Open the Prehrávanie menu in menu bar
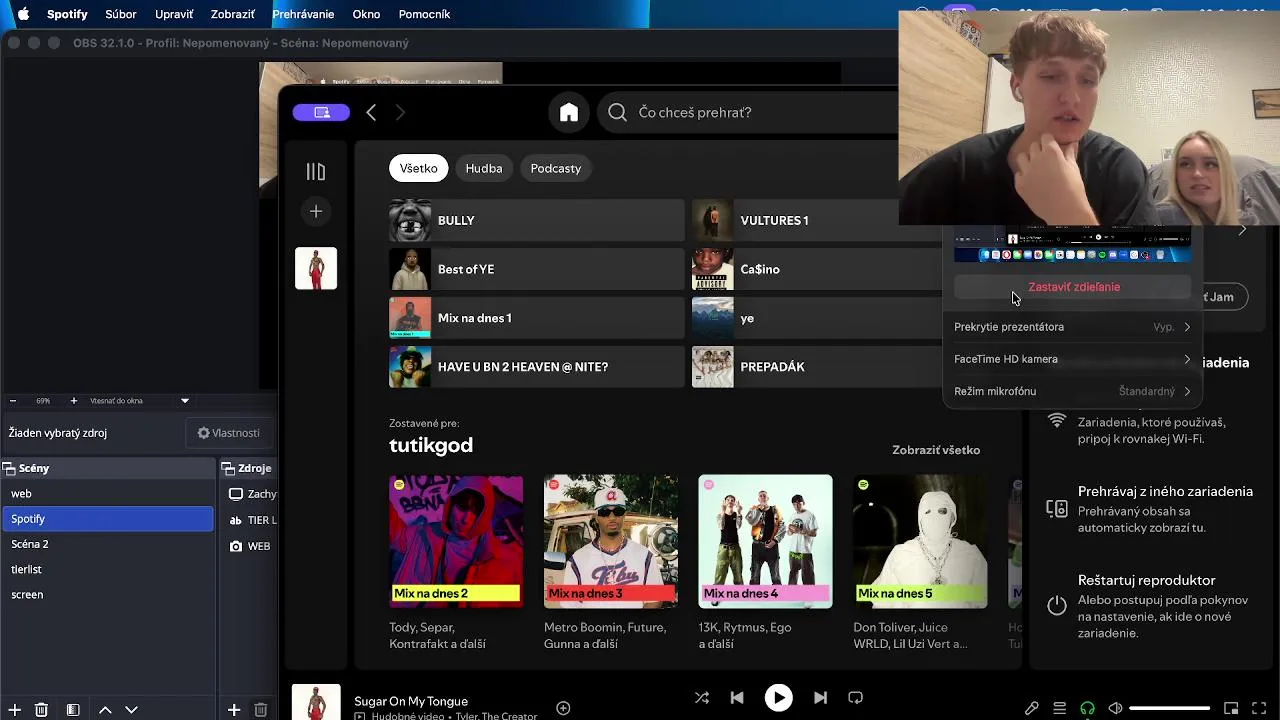Image resolution: width=1280 pixels, height=720 pixels. [x=303, y=14]
